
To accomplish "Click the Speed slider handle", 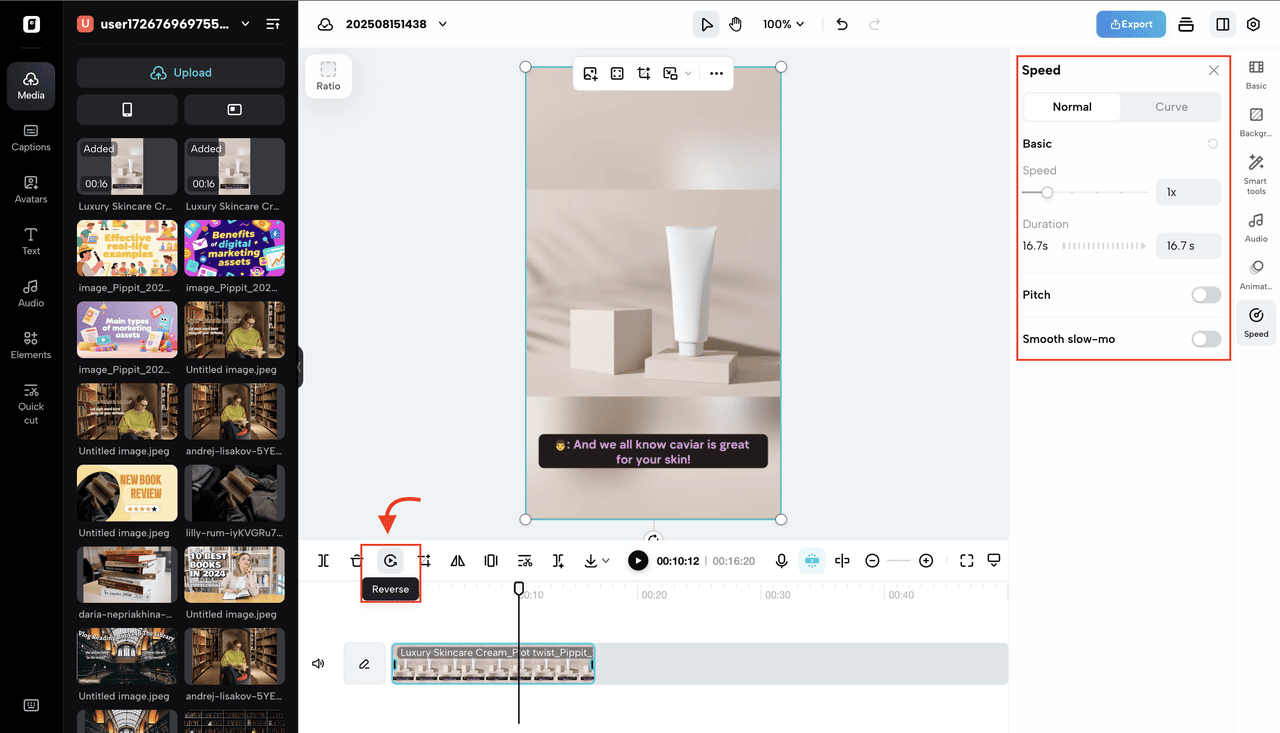I will [1047, 192].
